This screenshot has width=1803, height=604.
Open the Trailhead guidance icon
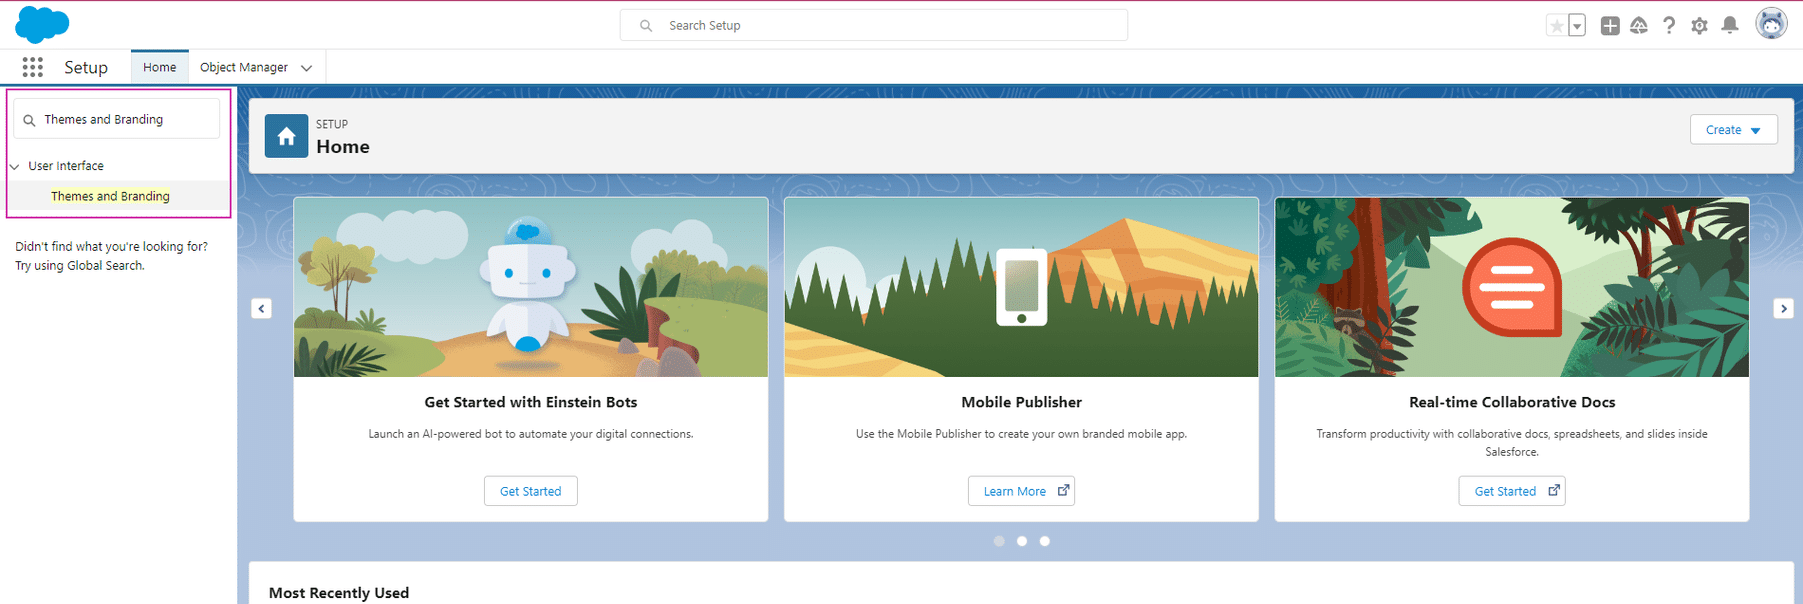(x=1639, y=26)
